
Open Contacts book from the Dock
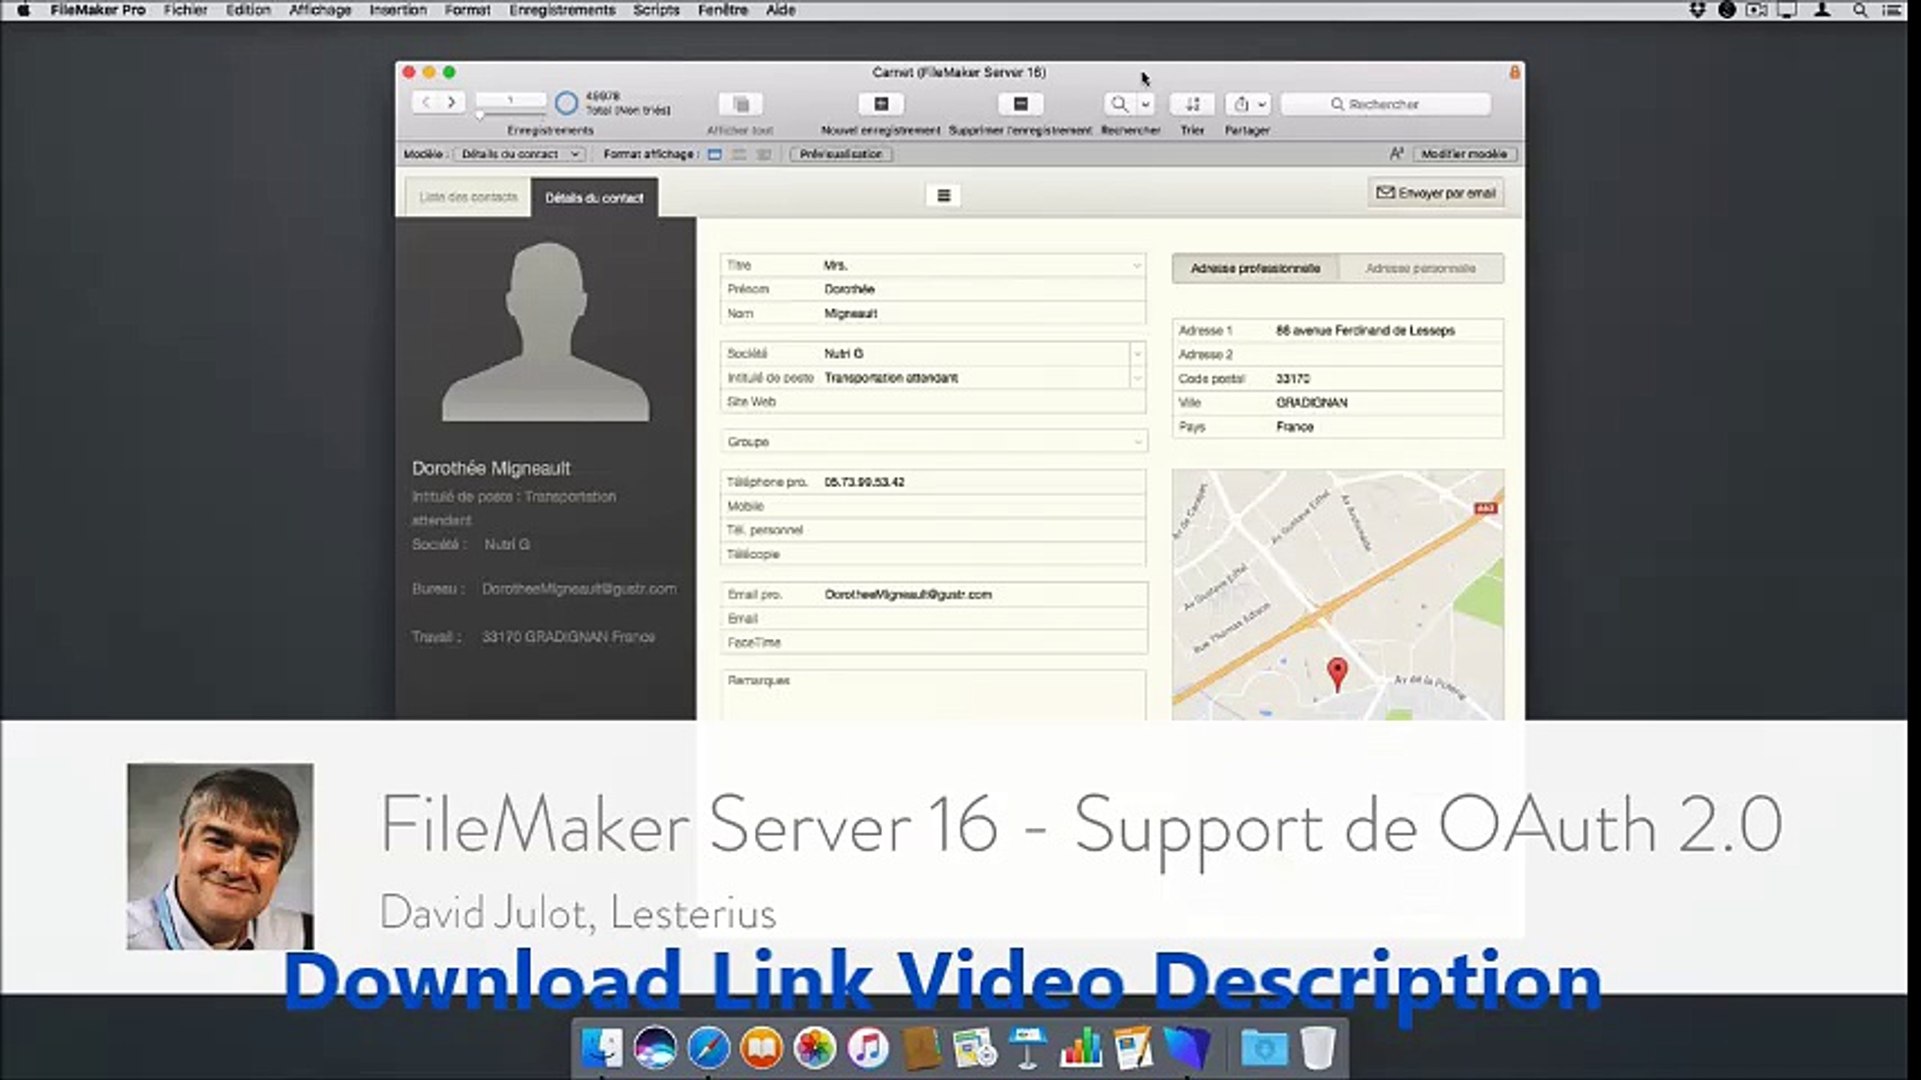(x=921, y=1048)
